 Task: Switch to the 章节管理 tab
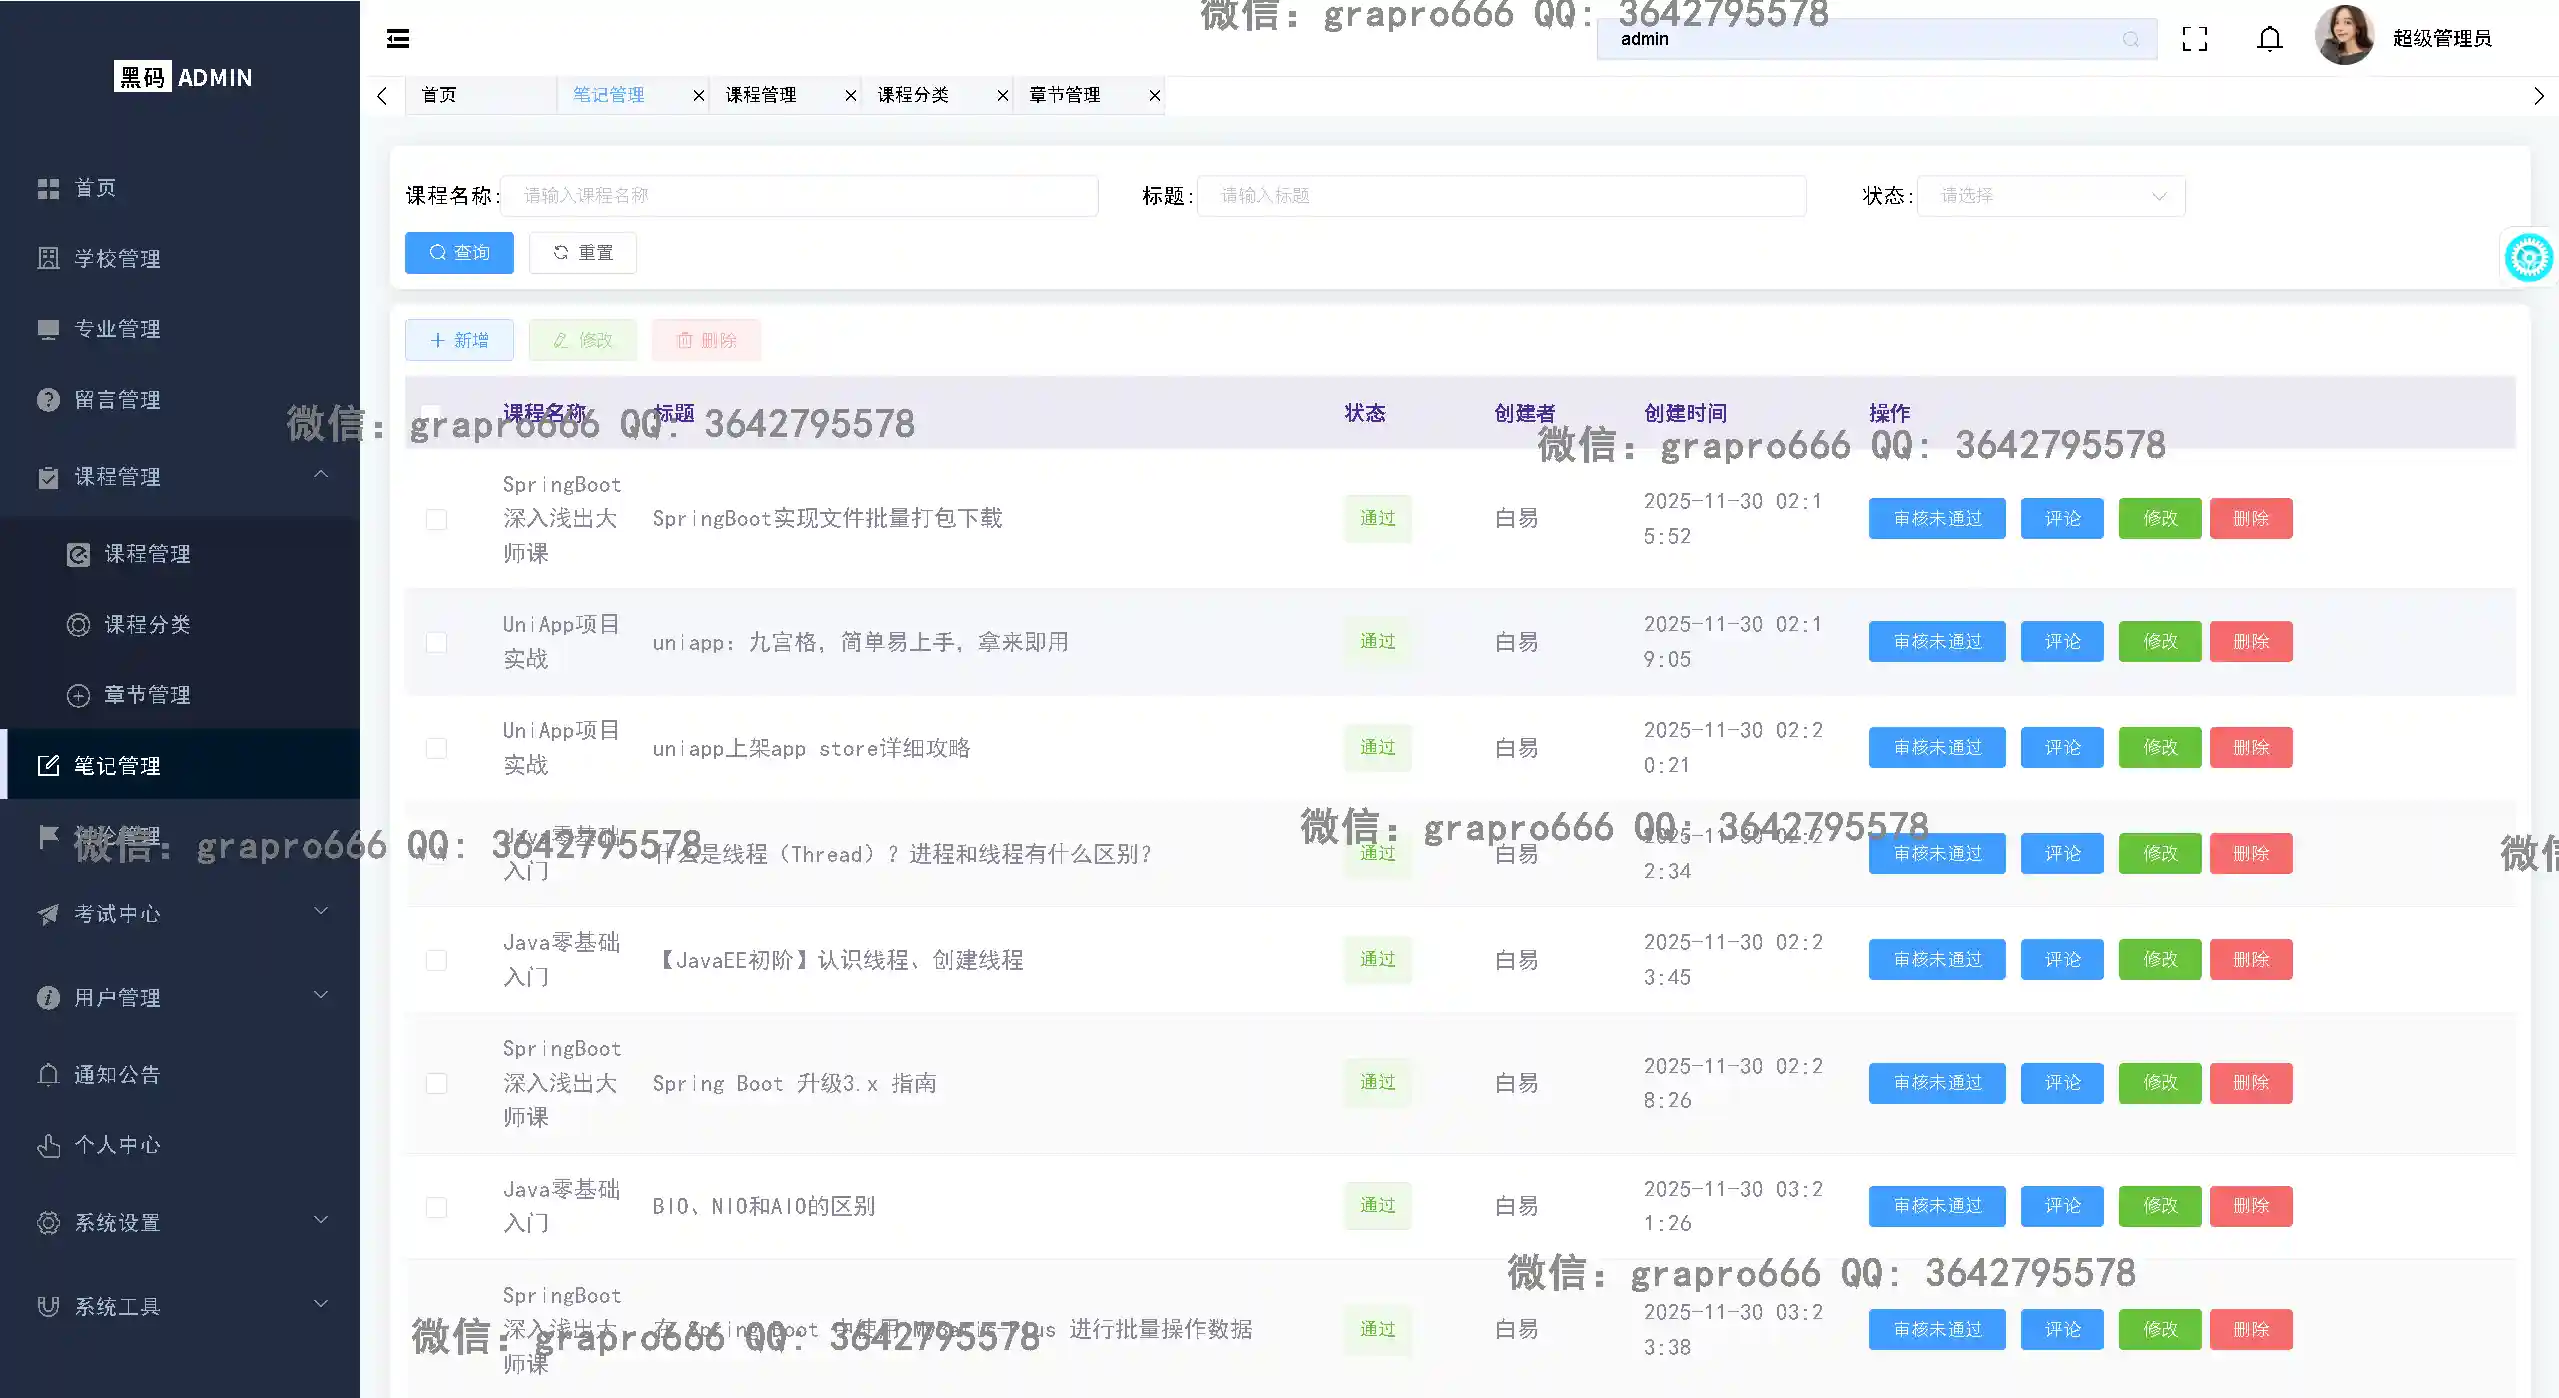click(x=1065, y=95)
